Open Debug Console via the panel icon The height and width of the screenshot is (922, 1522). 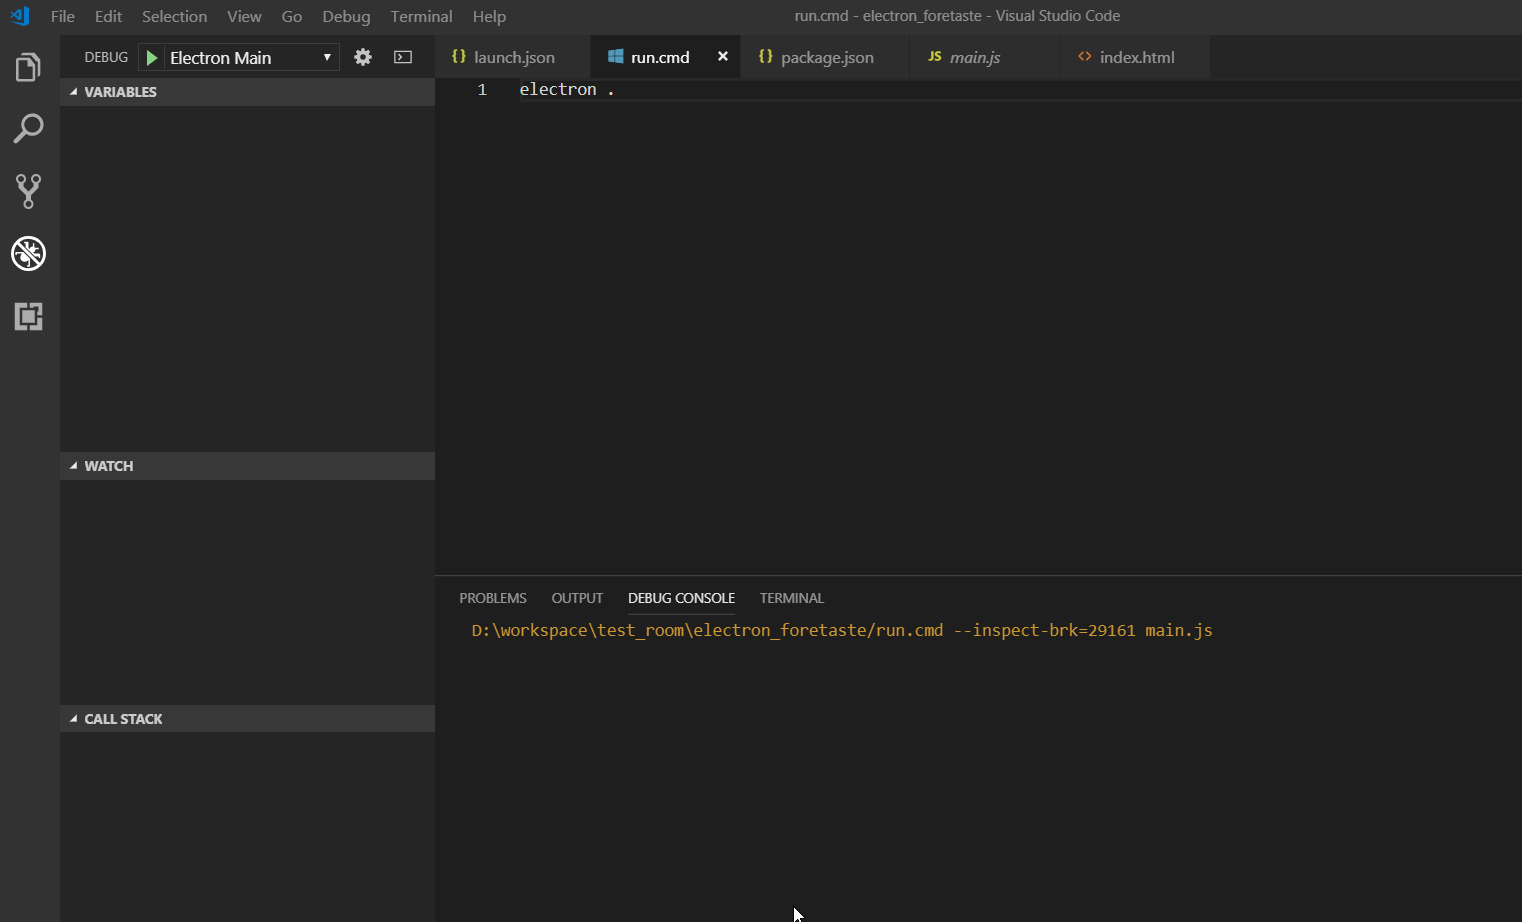pyautogui.click(x=402, y=57)
